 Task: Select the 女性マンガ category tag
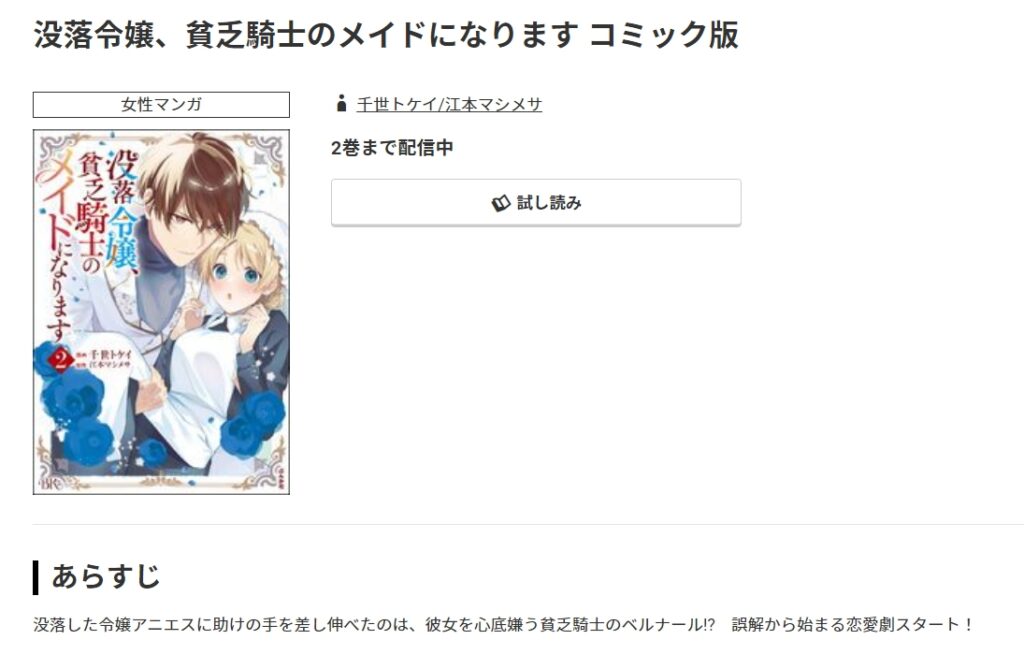161,105
